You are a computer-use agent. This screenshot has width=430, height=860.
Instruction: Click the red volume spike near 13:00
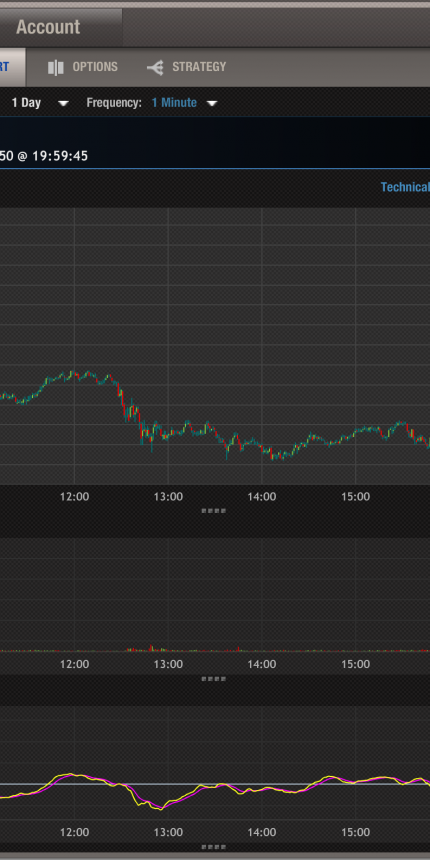click(151, 648)
